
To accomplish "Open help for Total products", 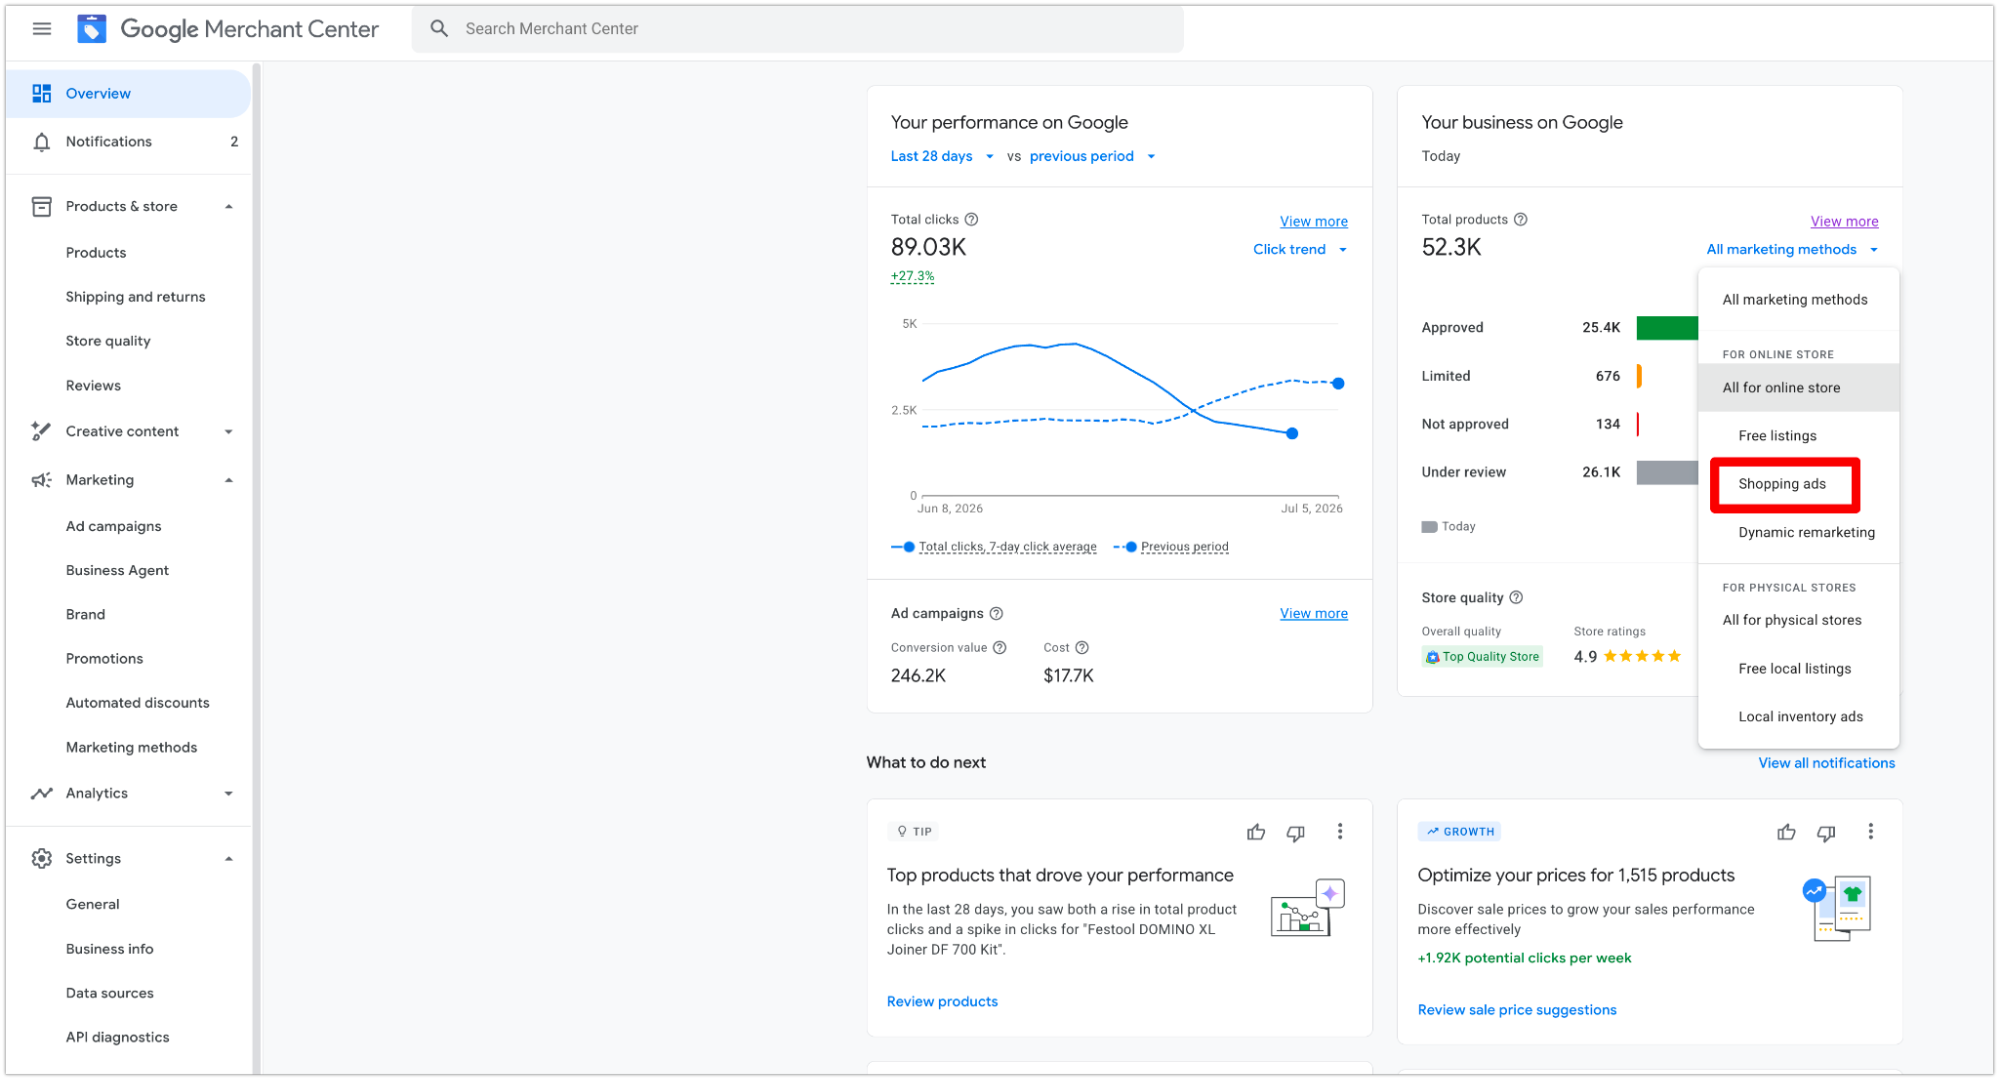I will (1521, 220).
